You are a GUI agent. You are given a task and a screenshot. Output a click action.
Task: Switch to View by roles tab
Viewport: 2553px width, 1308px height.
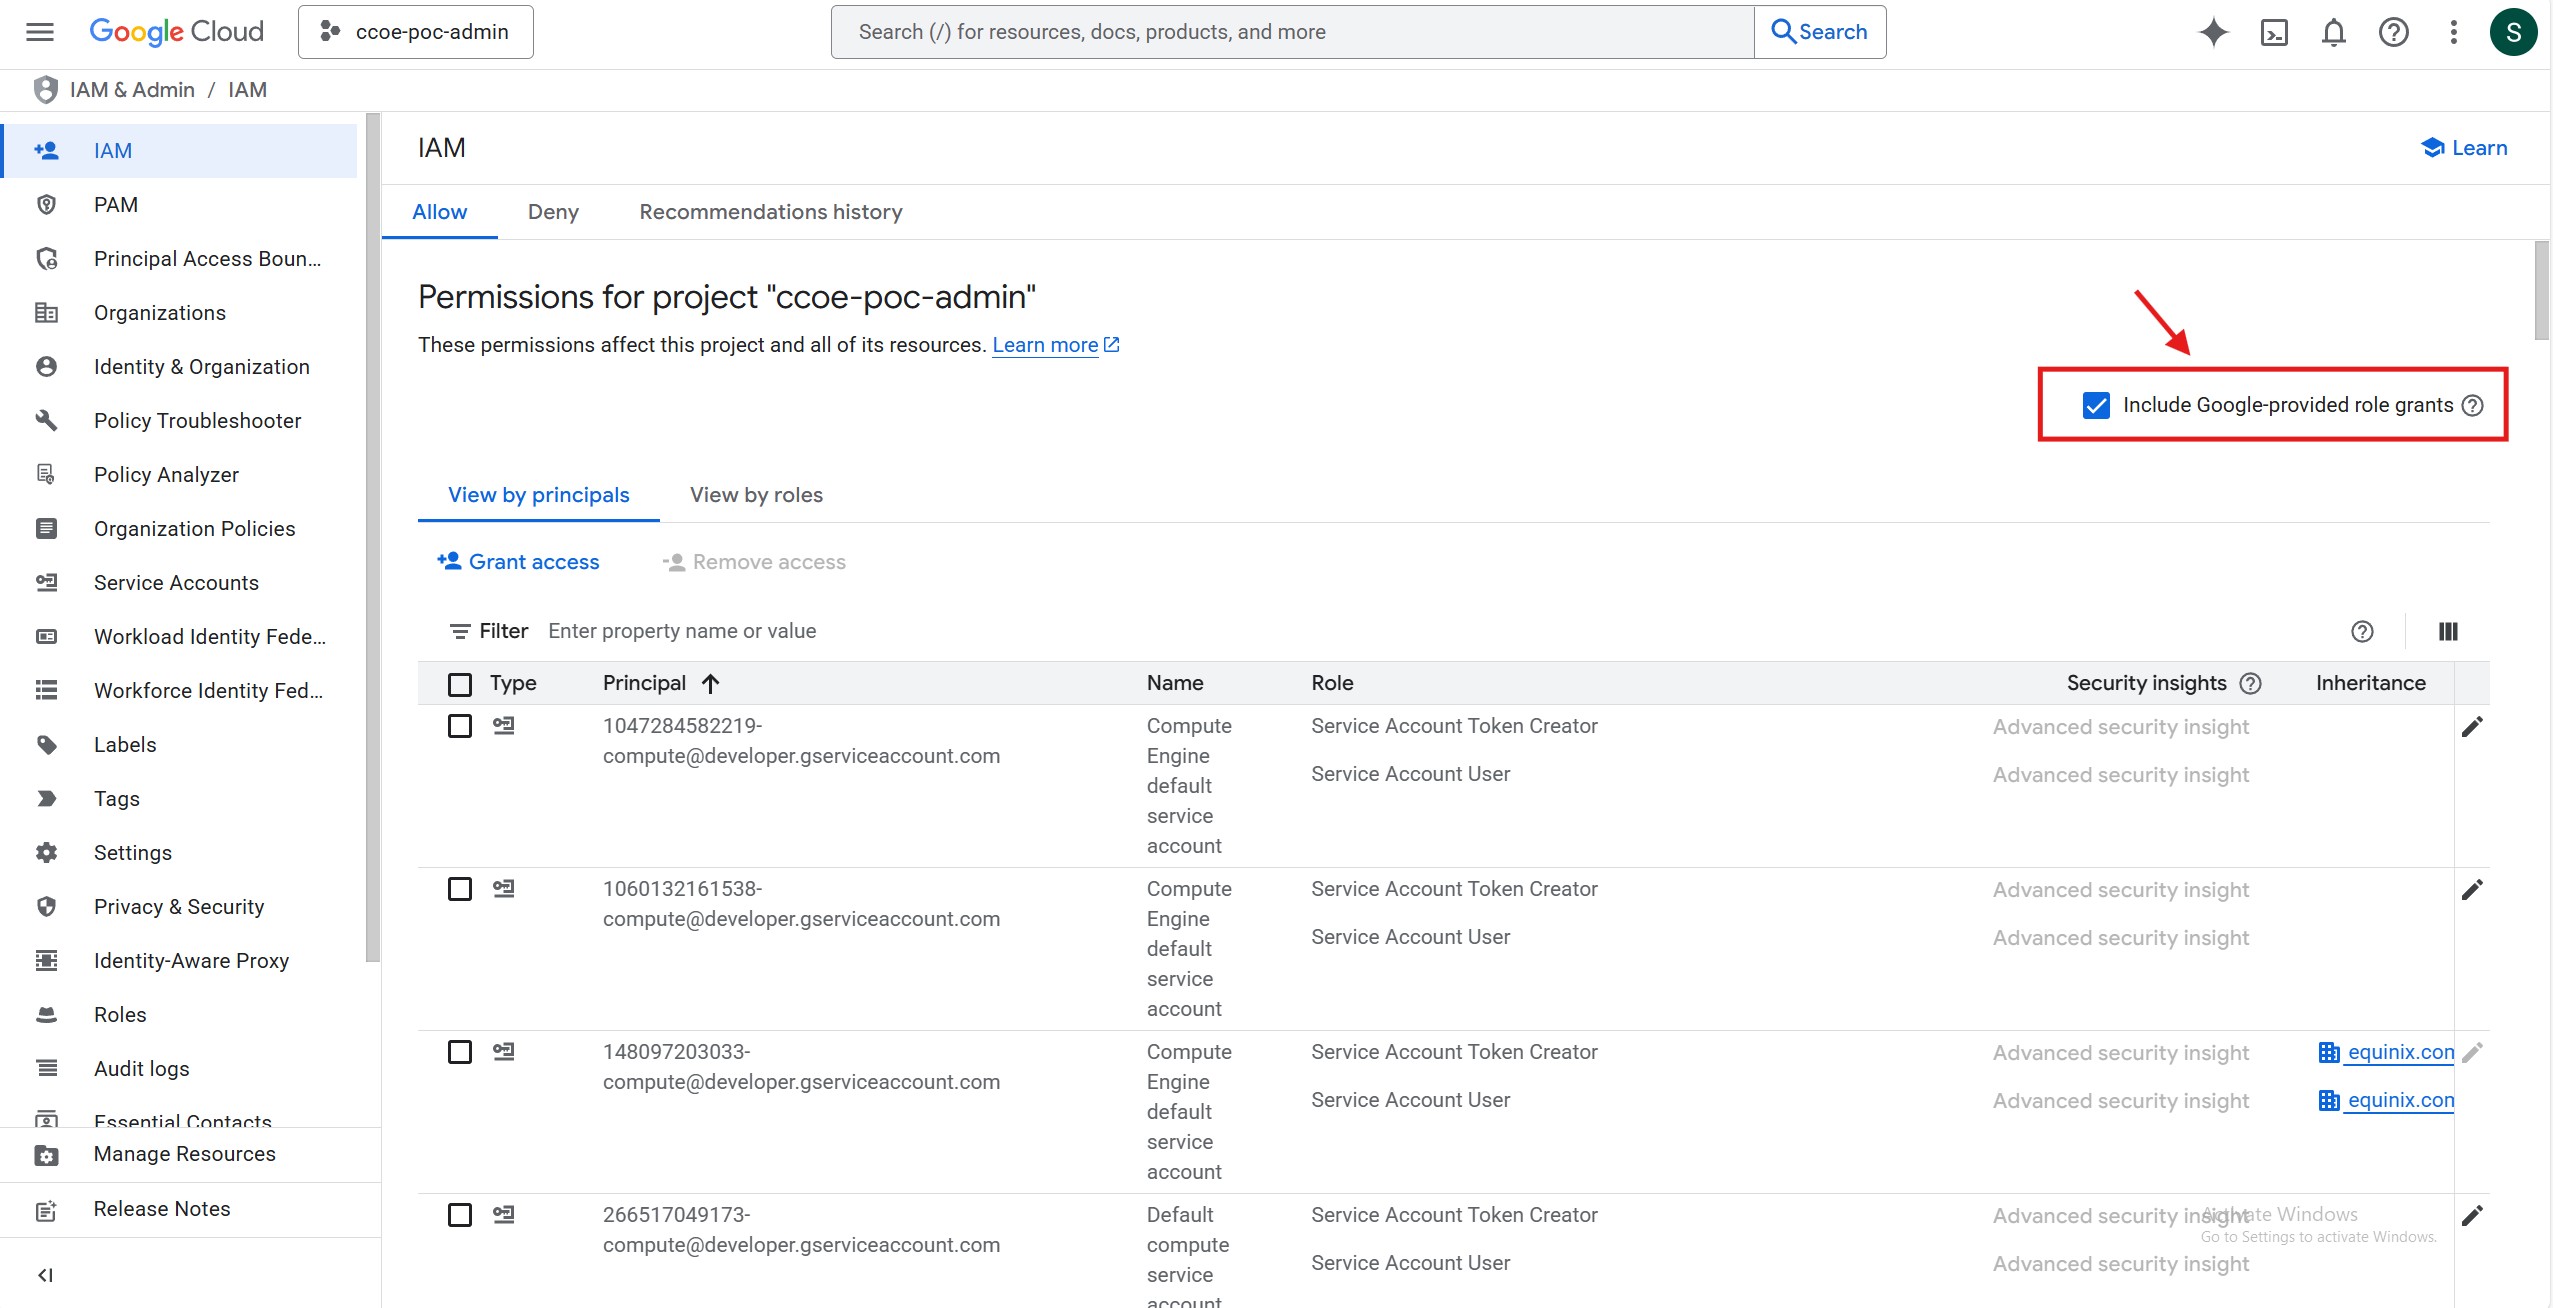pos(756,495)
